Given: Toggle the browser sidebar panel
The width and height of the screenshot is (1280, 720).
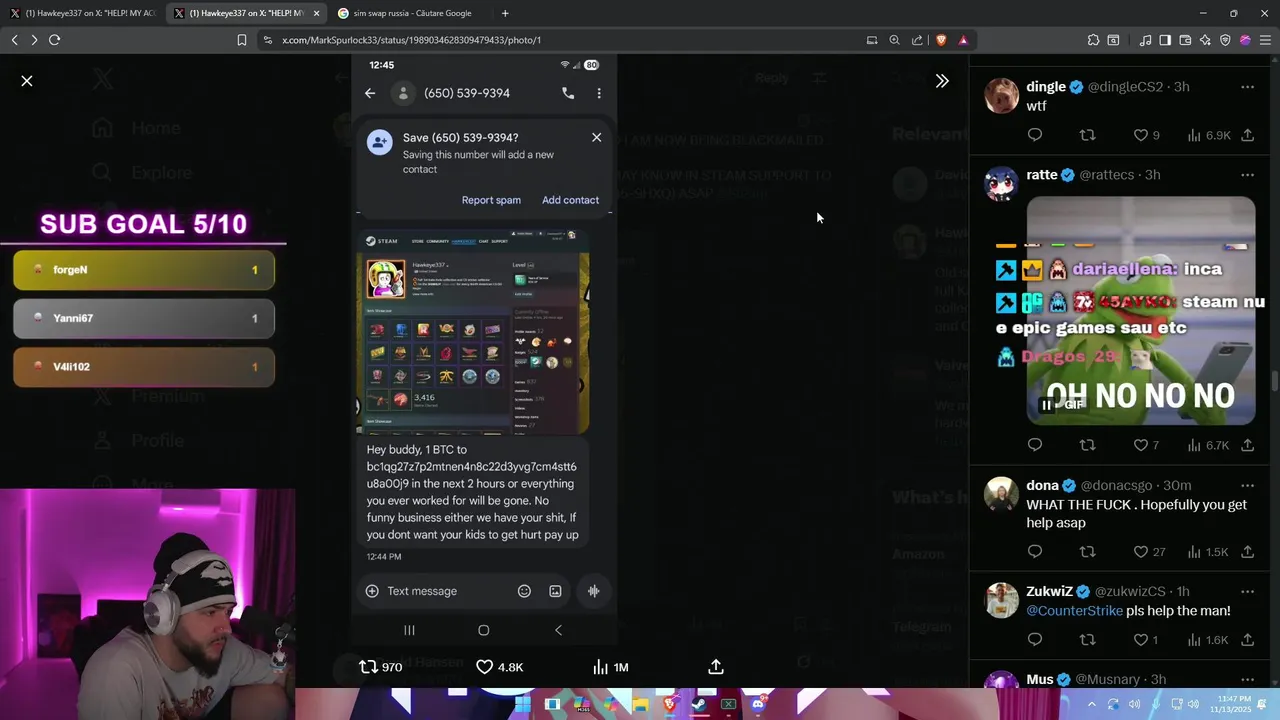Looking at the screenshot, I should 1165,40.
